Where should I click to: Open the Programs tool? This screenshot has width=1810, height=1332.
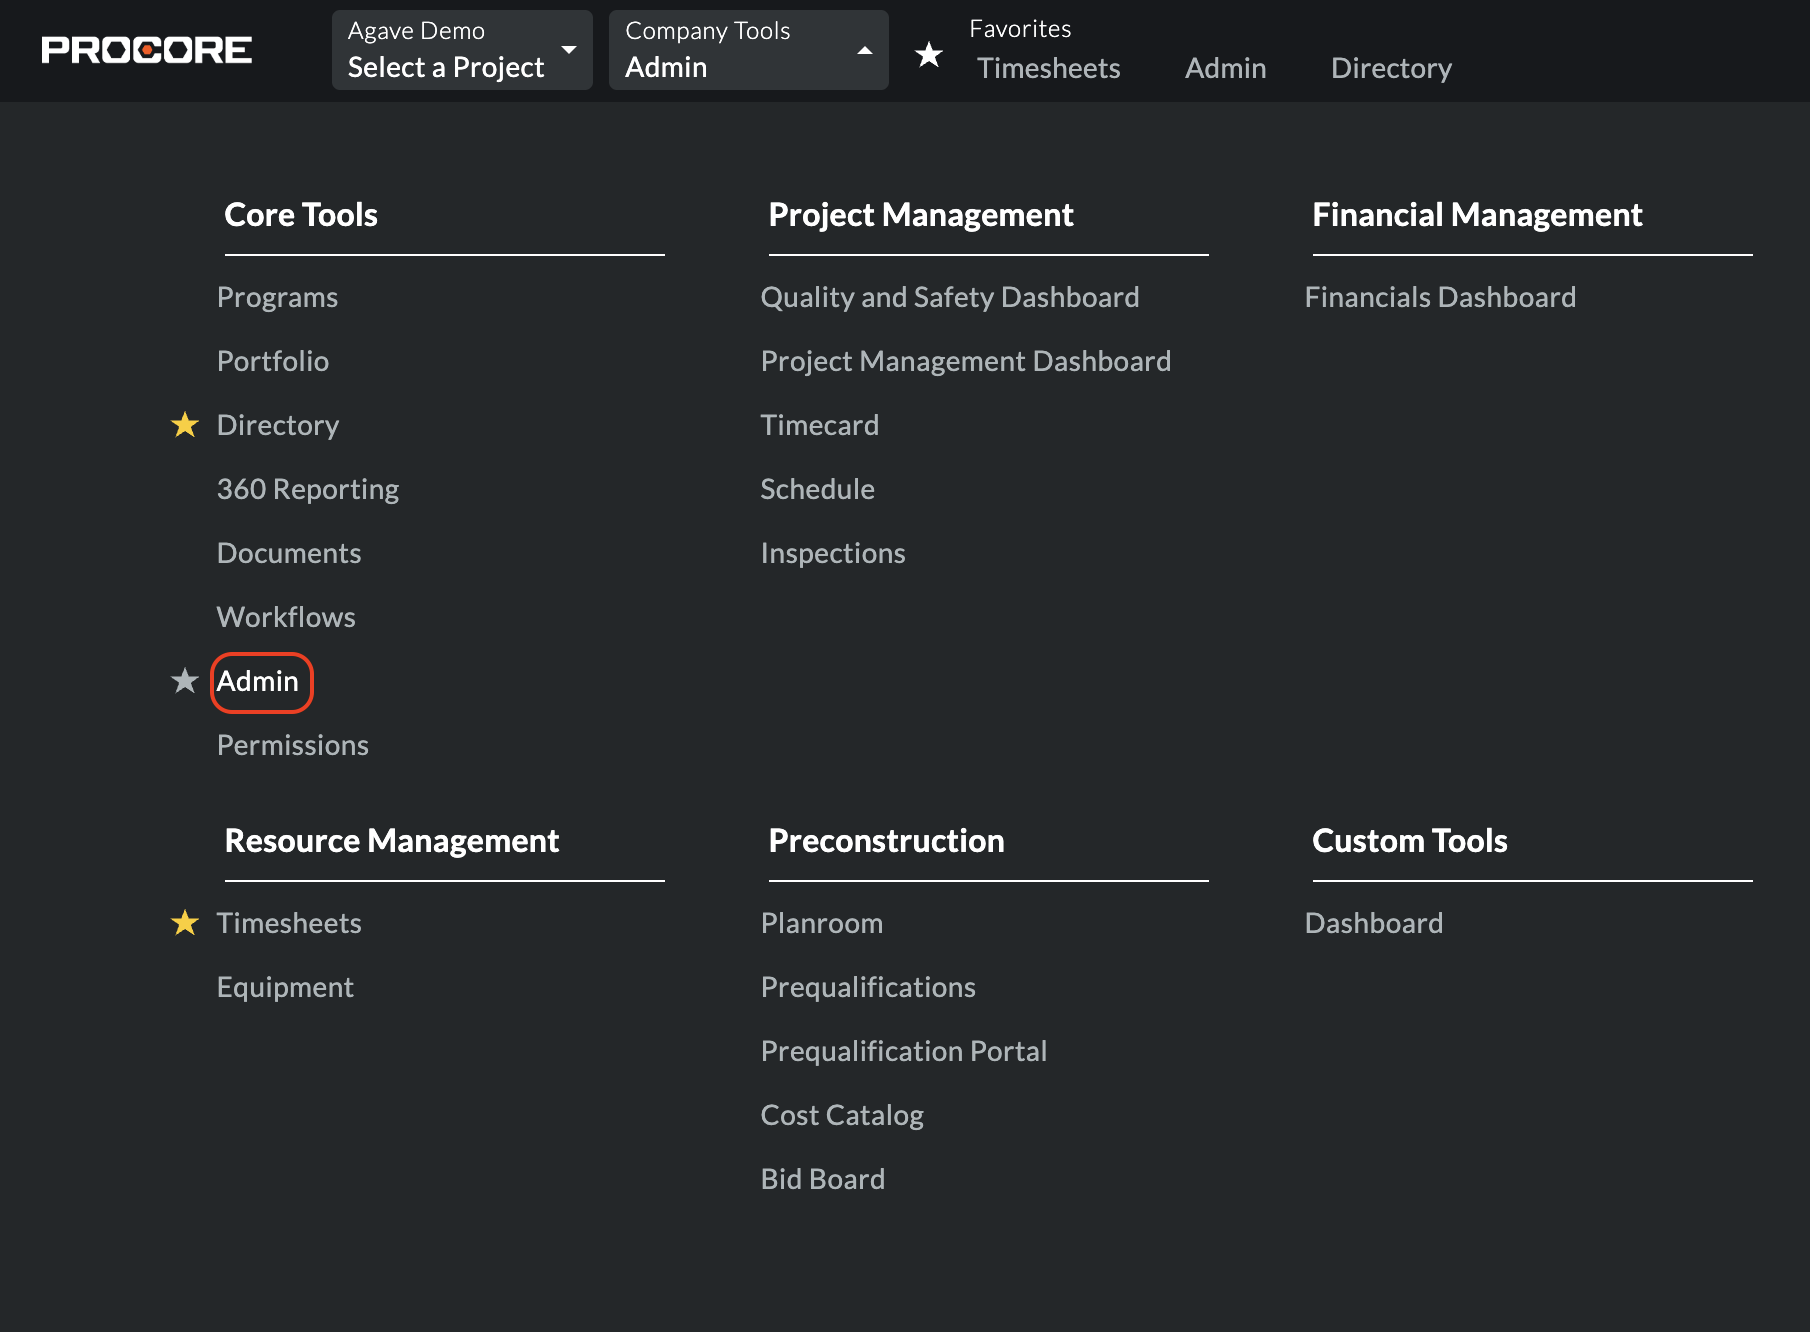point(278,297)
